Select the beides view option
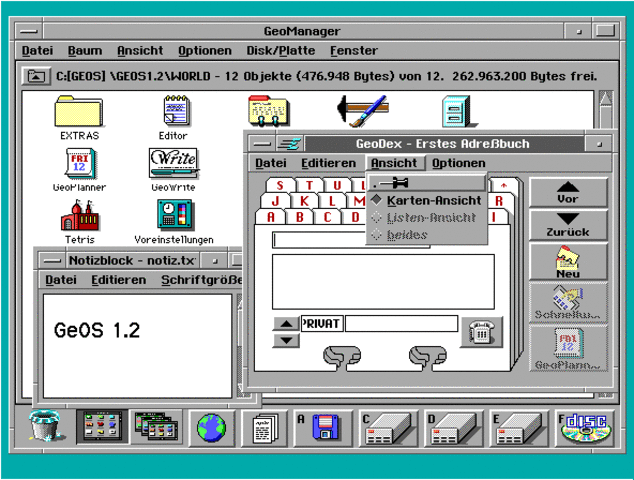Viewport: 634px width, 480px height. [x=427, y=235]
